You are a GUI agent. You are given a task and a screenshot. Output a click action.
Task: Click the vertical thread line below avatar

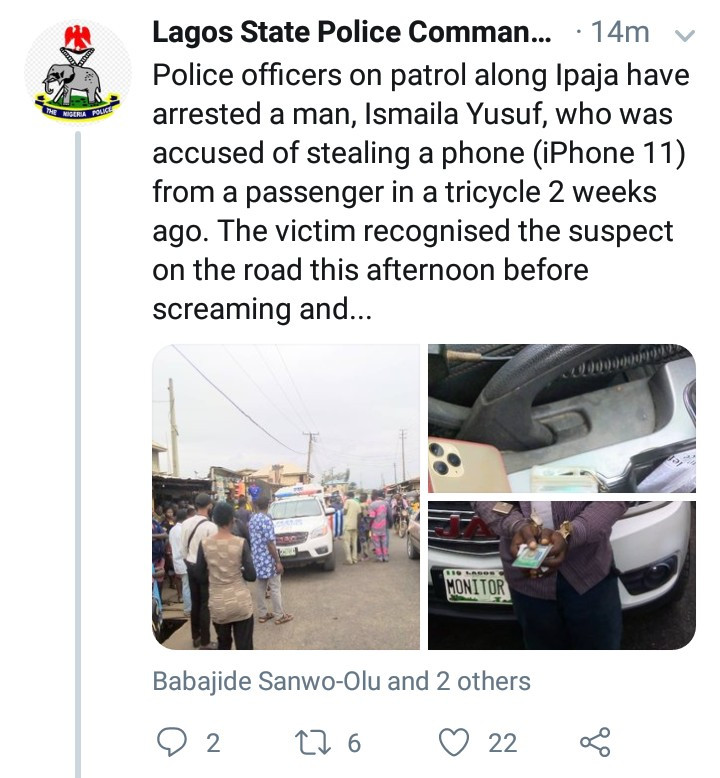[x=78, y=450]
